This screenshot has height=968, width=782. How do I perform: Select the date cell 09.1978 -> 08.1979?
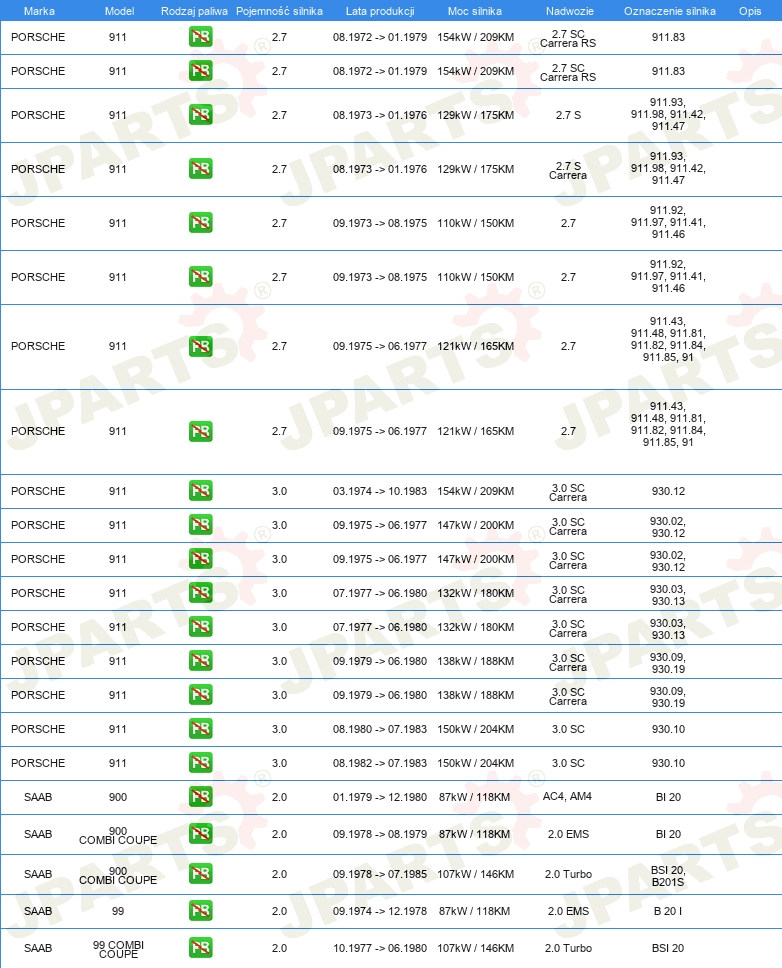pos(380,834)
